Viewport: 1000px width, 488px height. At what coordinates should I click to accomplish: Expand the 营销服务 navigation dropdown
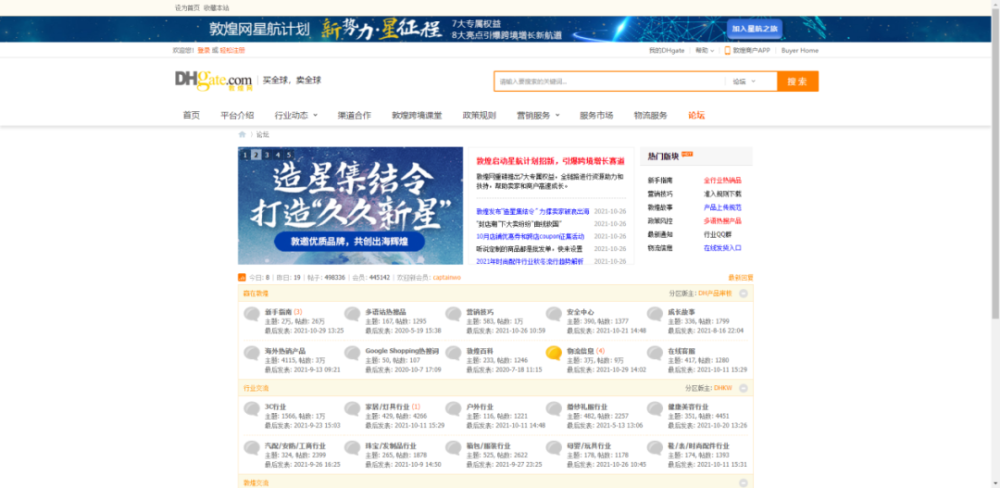click(x=538, y=115)
